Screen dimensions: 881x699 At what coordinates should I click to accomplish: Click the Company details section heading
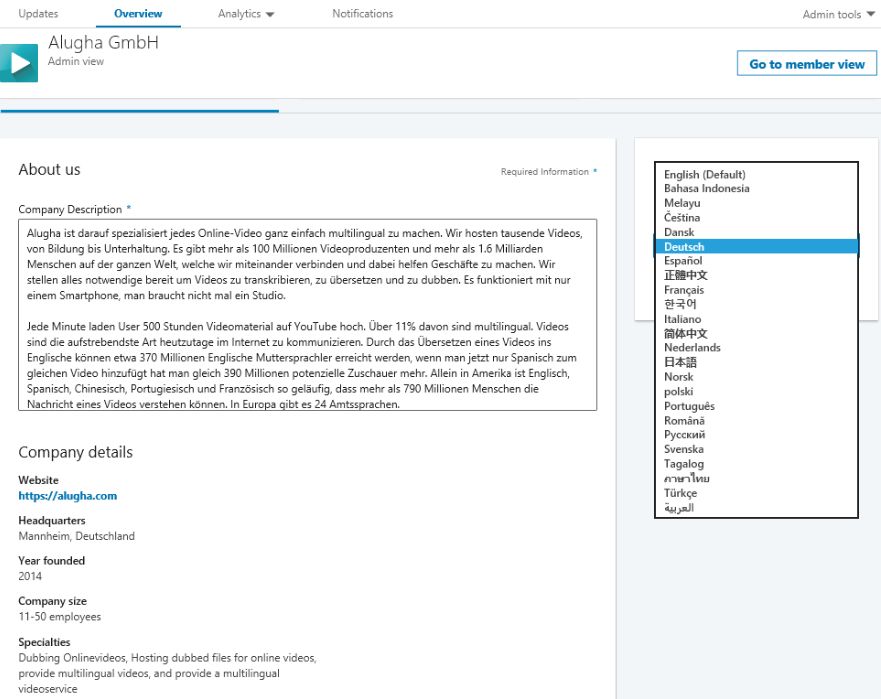[x=75, y=452]
